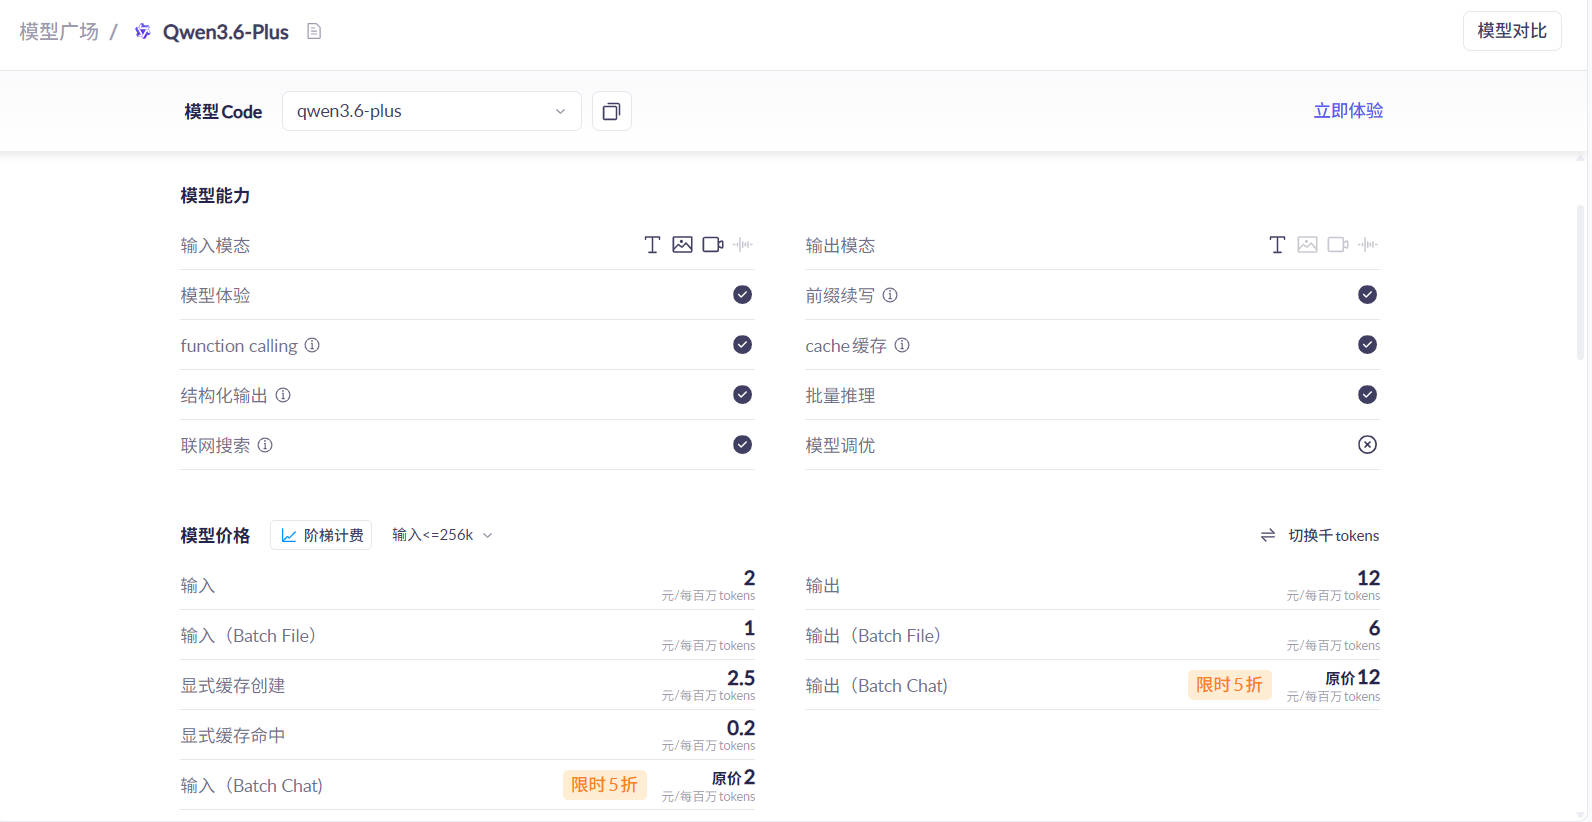
Task: Click the swap arrows icon near 切换千tokens
Action: click(1268, 535)
